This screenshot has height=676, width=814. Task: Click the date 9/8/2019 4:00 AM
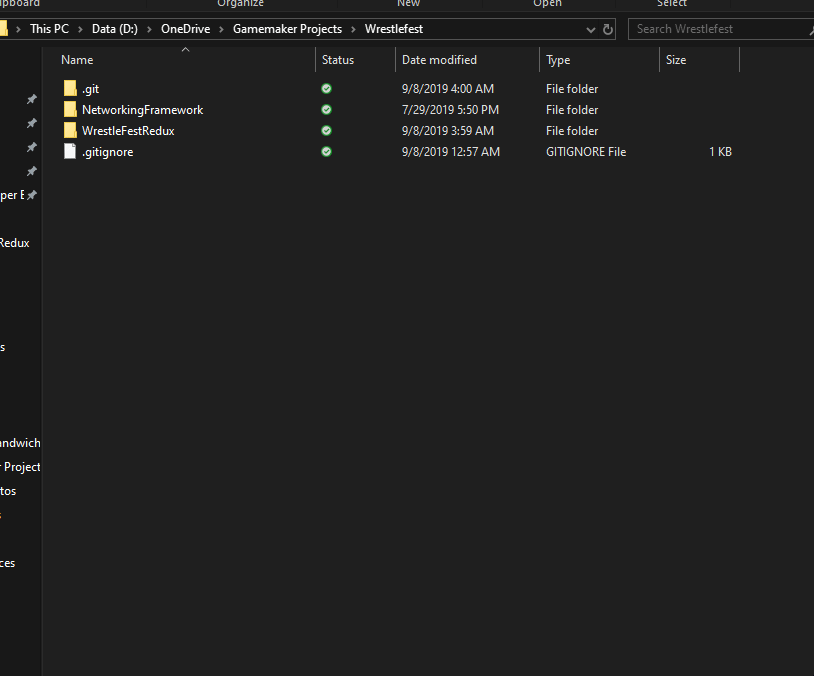447,89
